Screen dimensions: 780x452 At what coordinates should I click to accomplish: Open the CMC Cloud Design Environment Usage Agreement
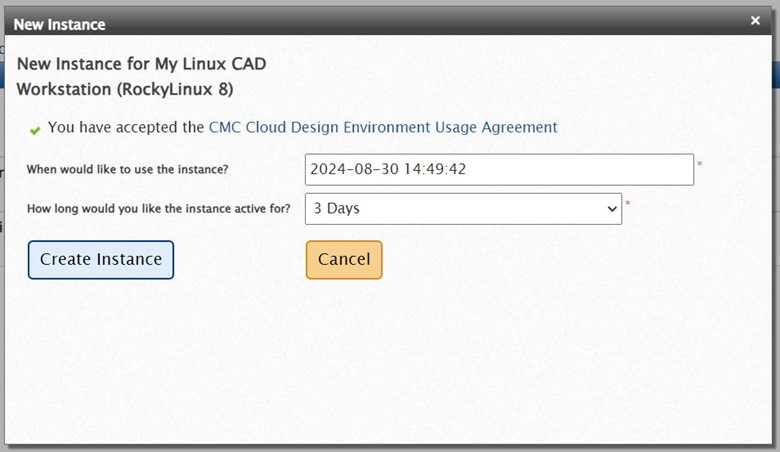(x=382, y=127)
